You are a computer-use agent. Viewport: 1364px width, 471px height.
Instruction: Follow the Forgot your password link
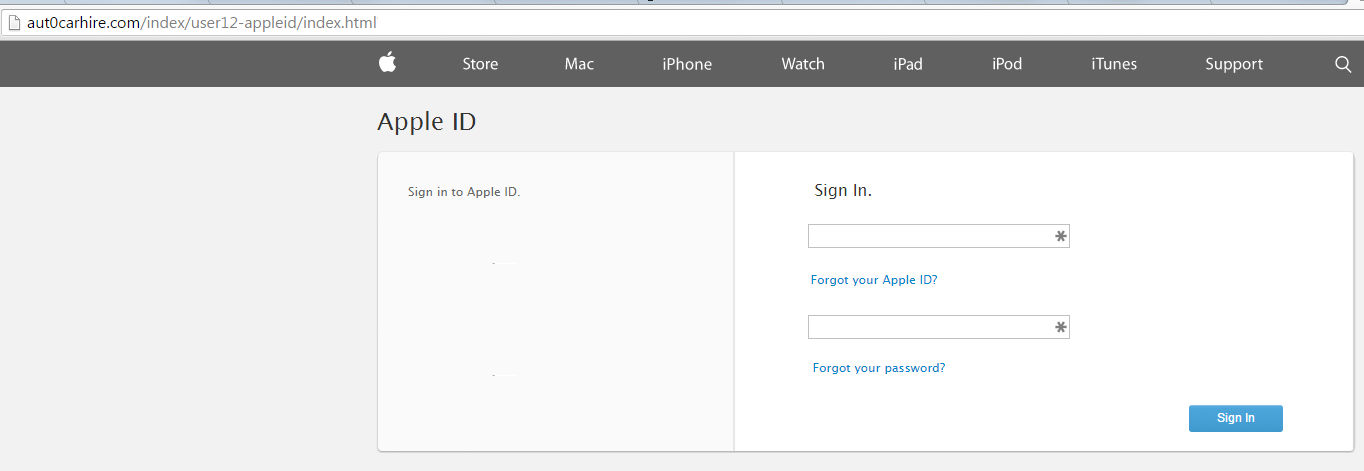pos(879,368)
